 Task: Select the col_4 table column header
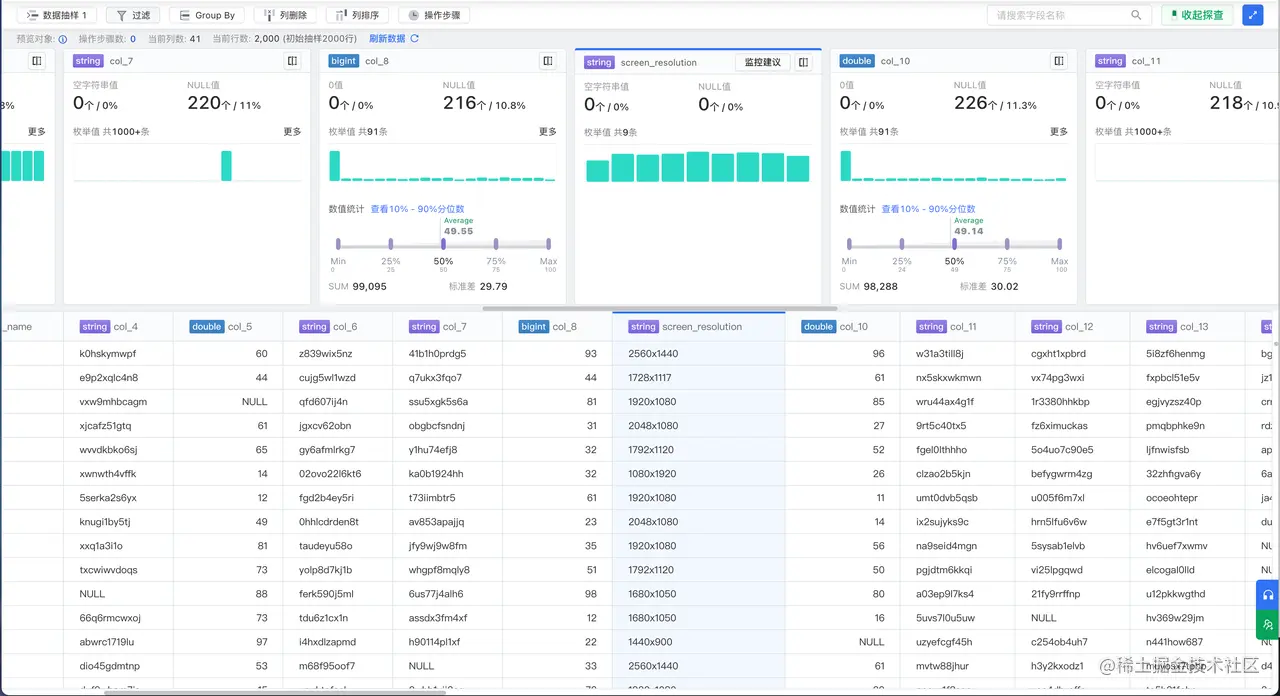pyautogui.click(x=118, y=326)
